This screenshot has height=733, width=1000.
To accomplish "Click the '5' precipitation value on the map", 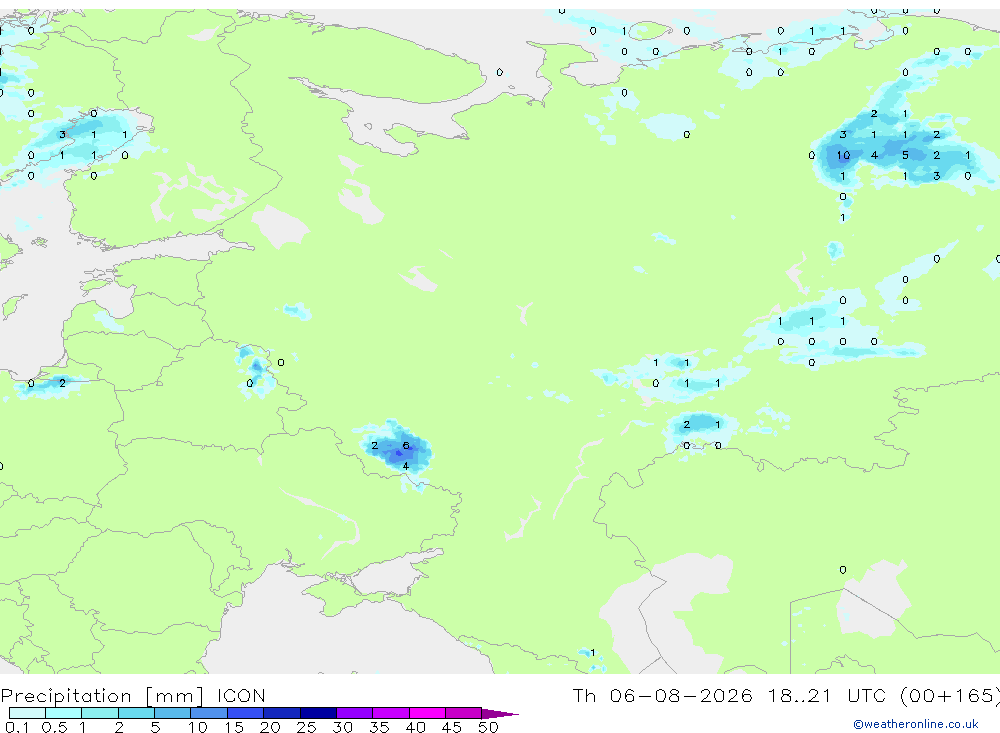I will tap(905, 155).
